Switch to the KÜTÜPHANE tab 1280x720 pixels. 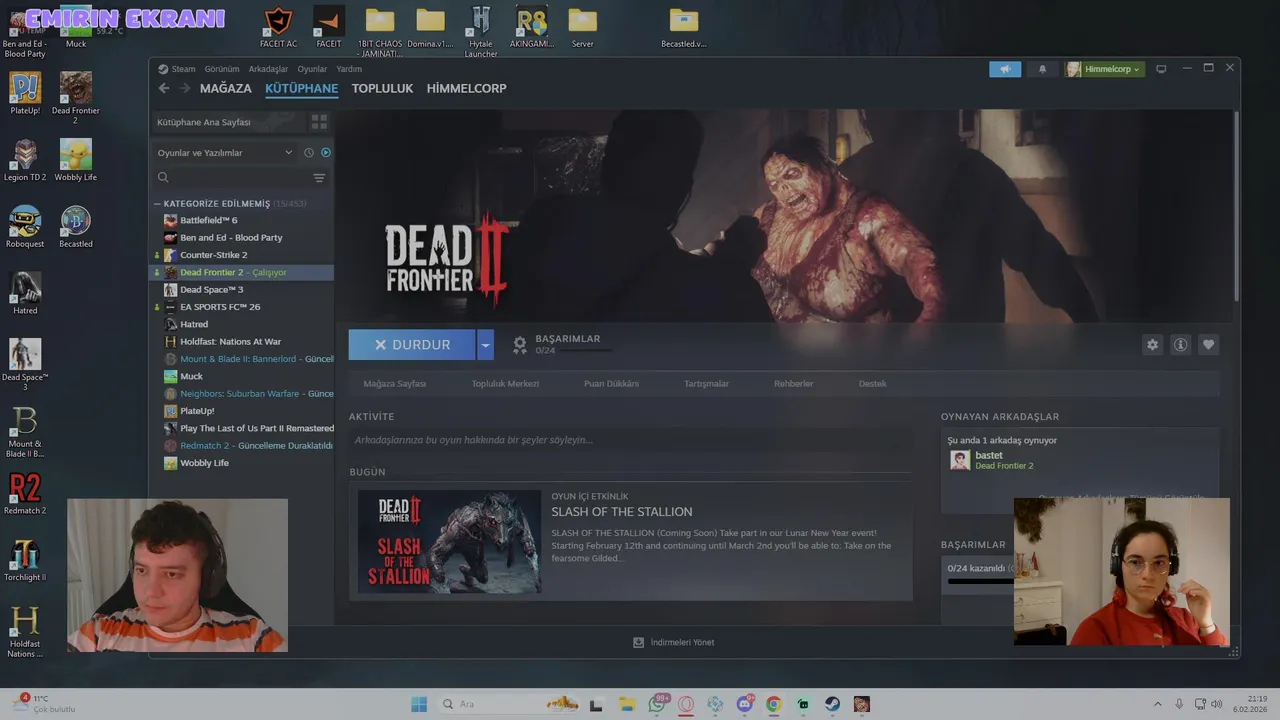tap(301, 88)
